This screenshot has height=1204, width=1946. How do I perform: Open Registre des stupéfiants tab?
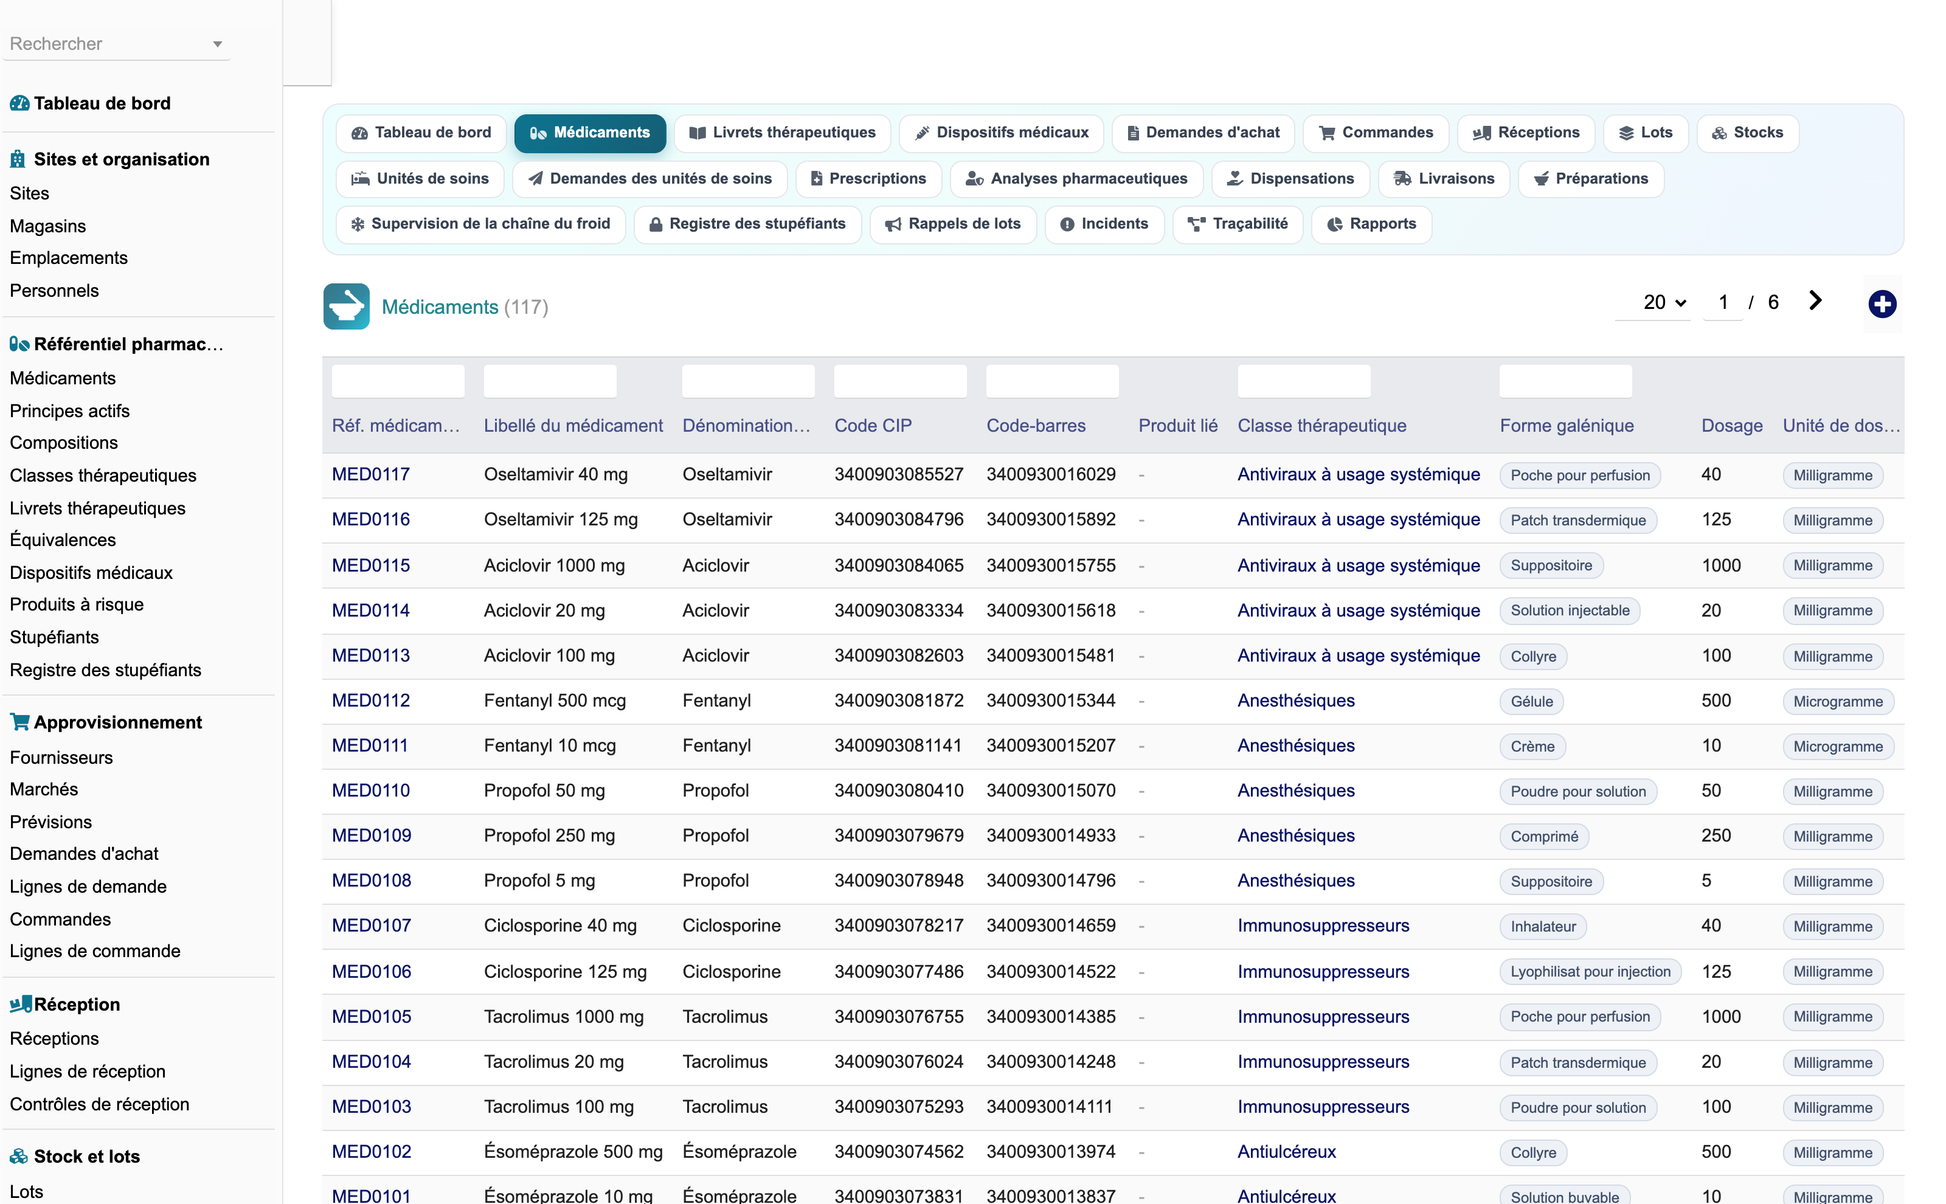point(748,224)
